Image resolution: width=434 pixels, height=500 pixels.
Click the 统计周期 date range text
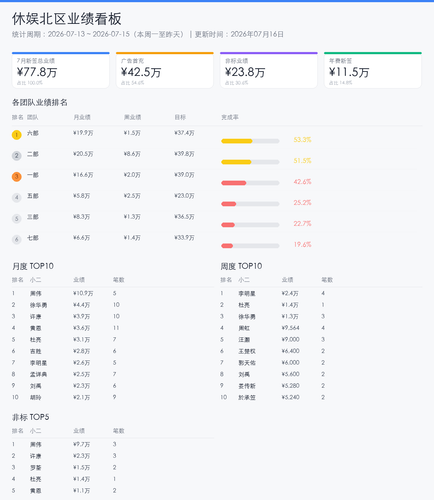click(98, 34)
